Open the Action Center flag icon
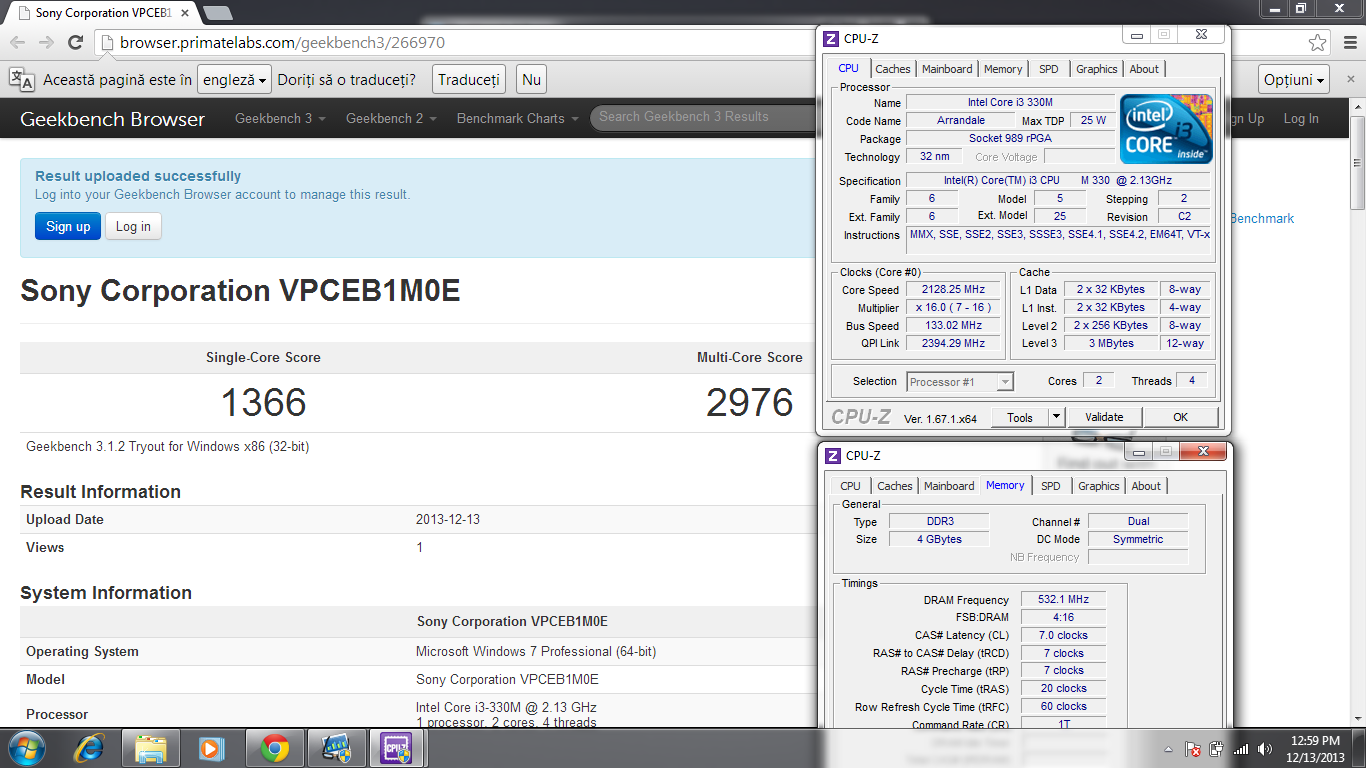This screenshot has width=1366, height=768. click(1193, 749)
